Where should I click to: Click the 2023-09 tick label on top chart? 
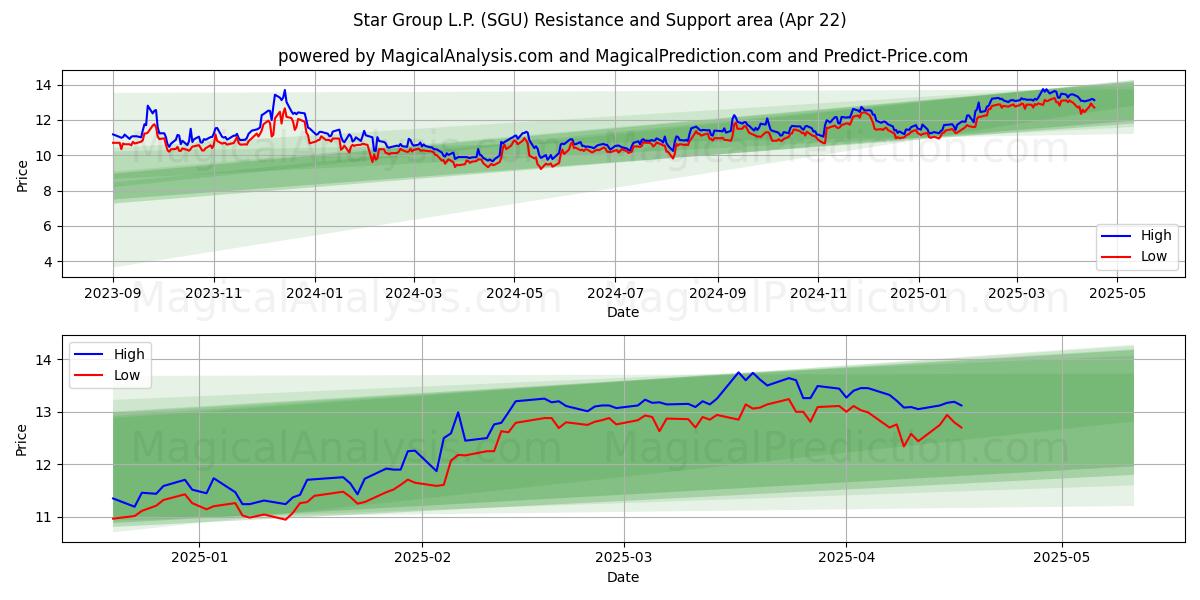113,294
